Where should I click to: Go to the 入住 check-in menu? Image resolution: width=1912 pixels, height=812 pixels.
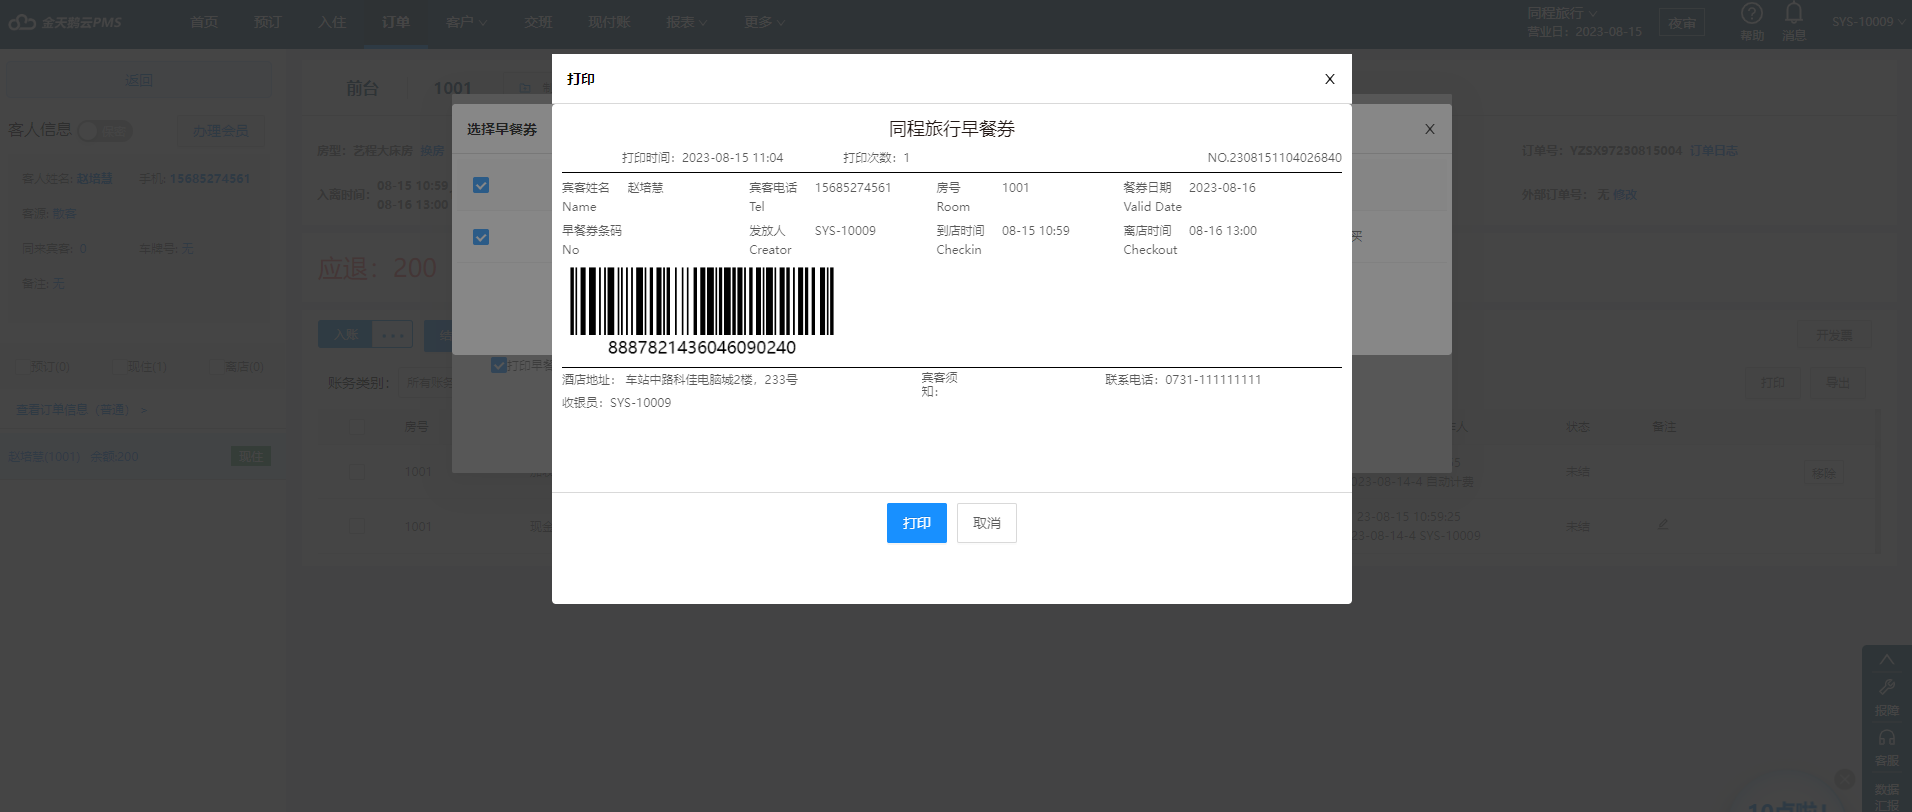click(332, 22)
